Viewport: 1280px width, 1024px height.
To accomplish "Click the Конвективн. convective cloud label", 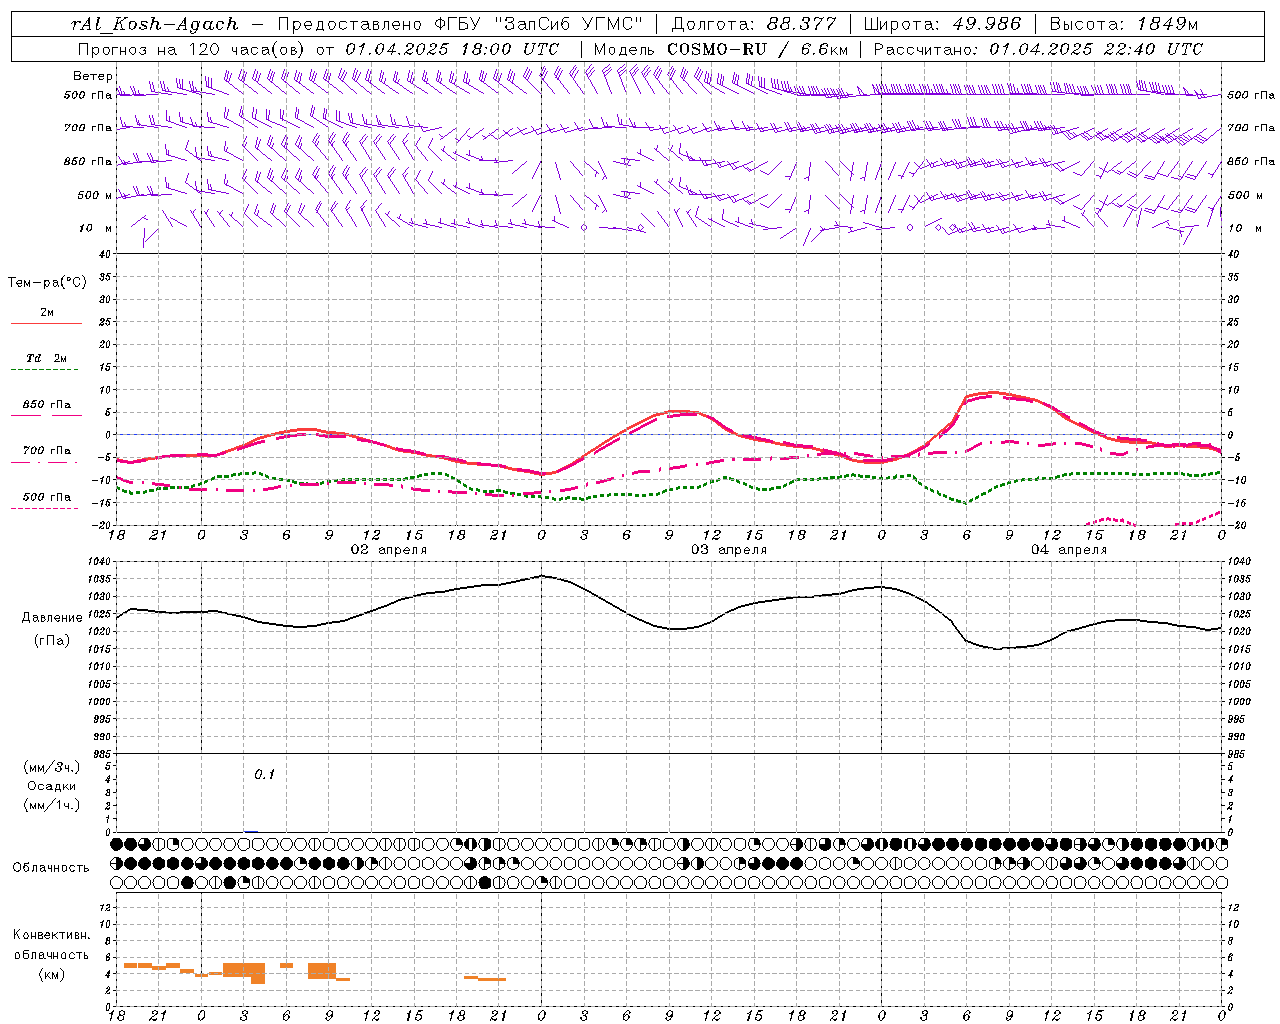I will coord(52,935).
